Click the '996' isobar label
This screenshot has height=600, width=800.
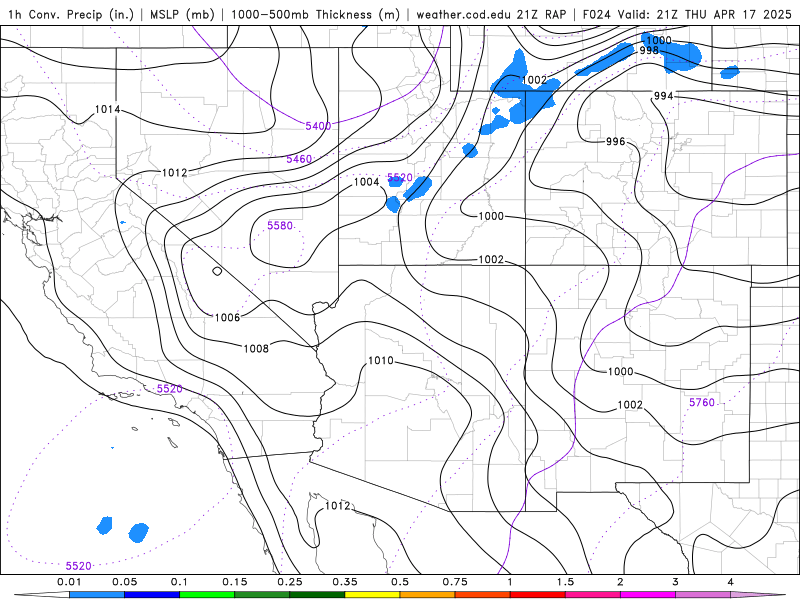(x=615, y=141)
